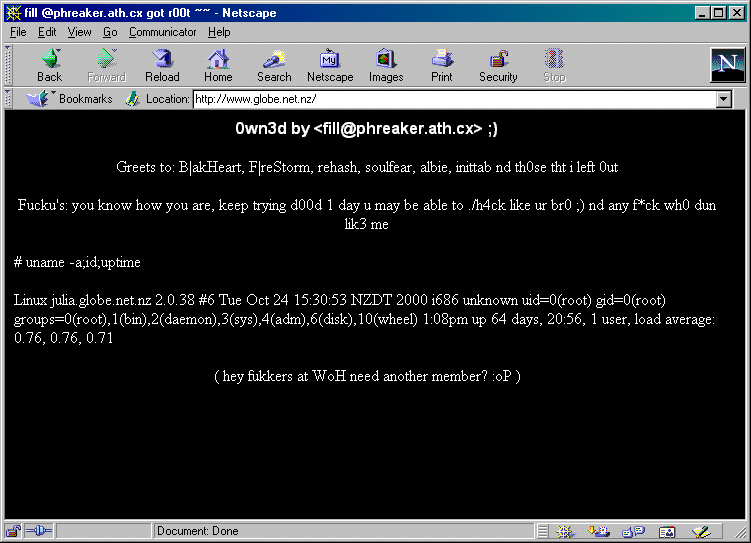Go to the Home page

[x=218, y=66]
